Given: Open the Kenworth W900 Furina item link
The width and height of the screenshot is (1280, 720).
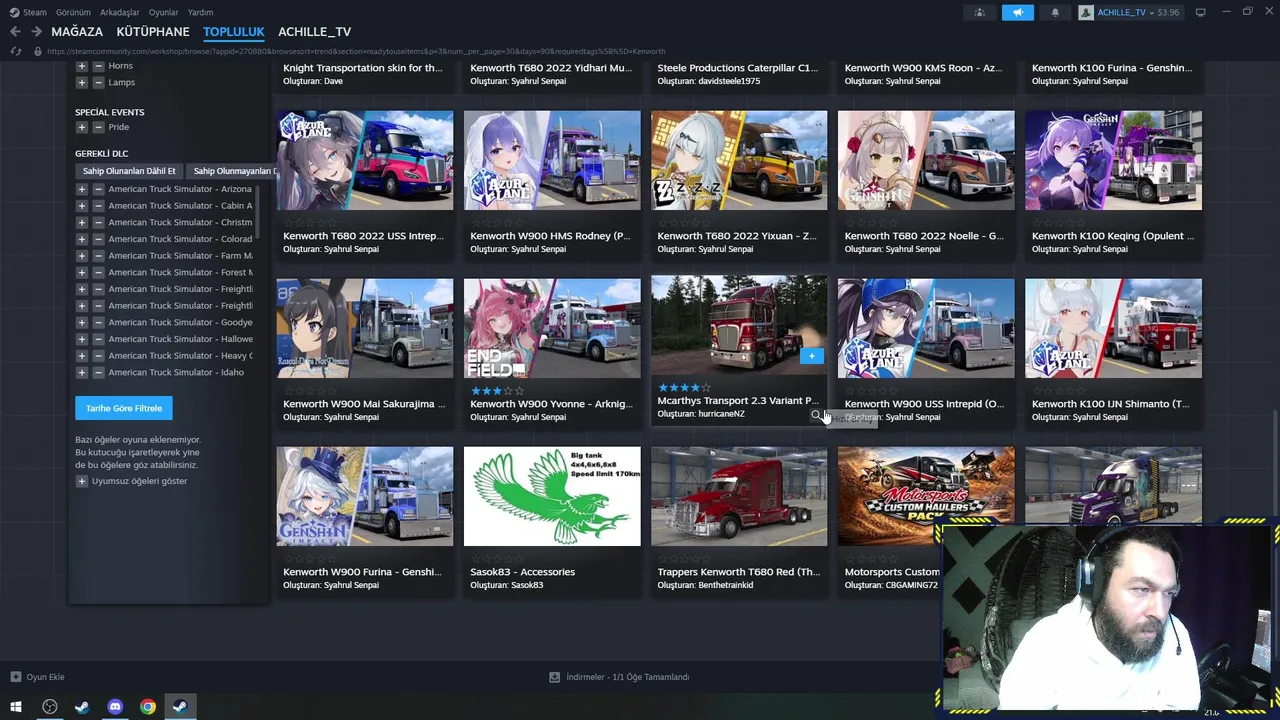Looking at the screenshot, I should click(362, 572).
